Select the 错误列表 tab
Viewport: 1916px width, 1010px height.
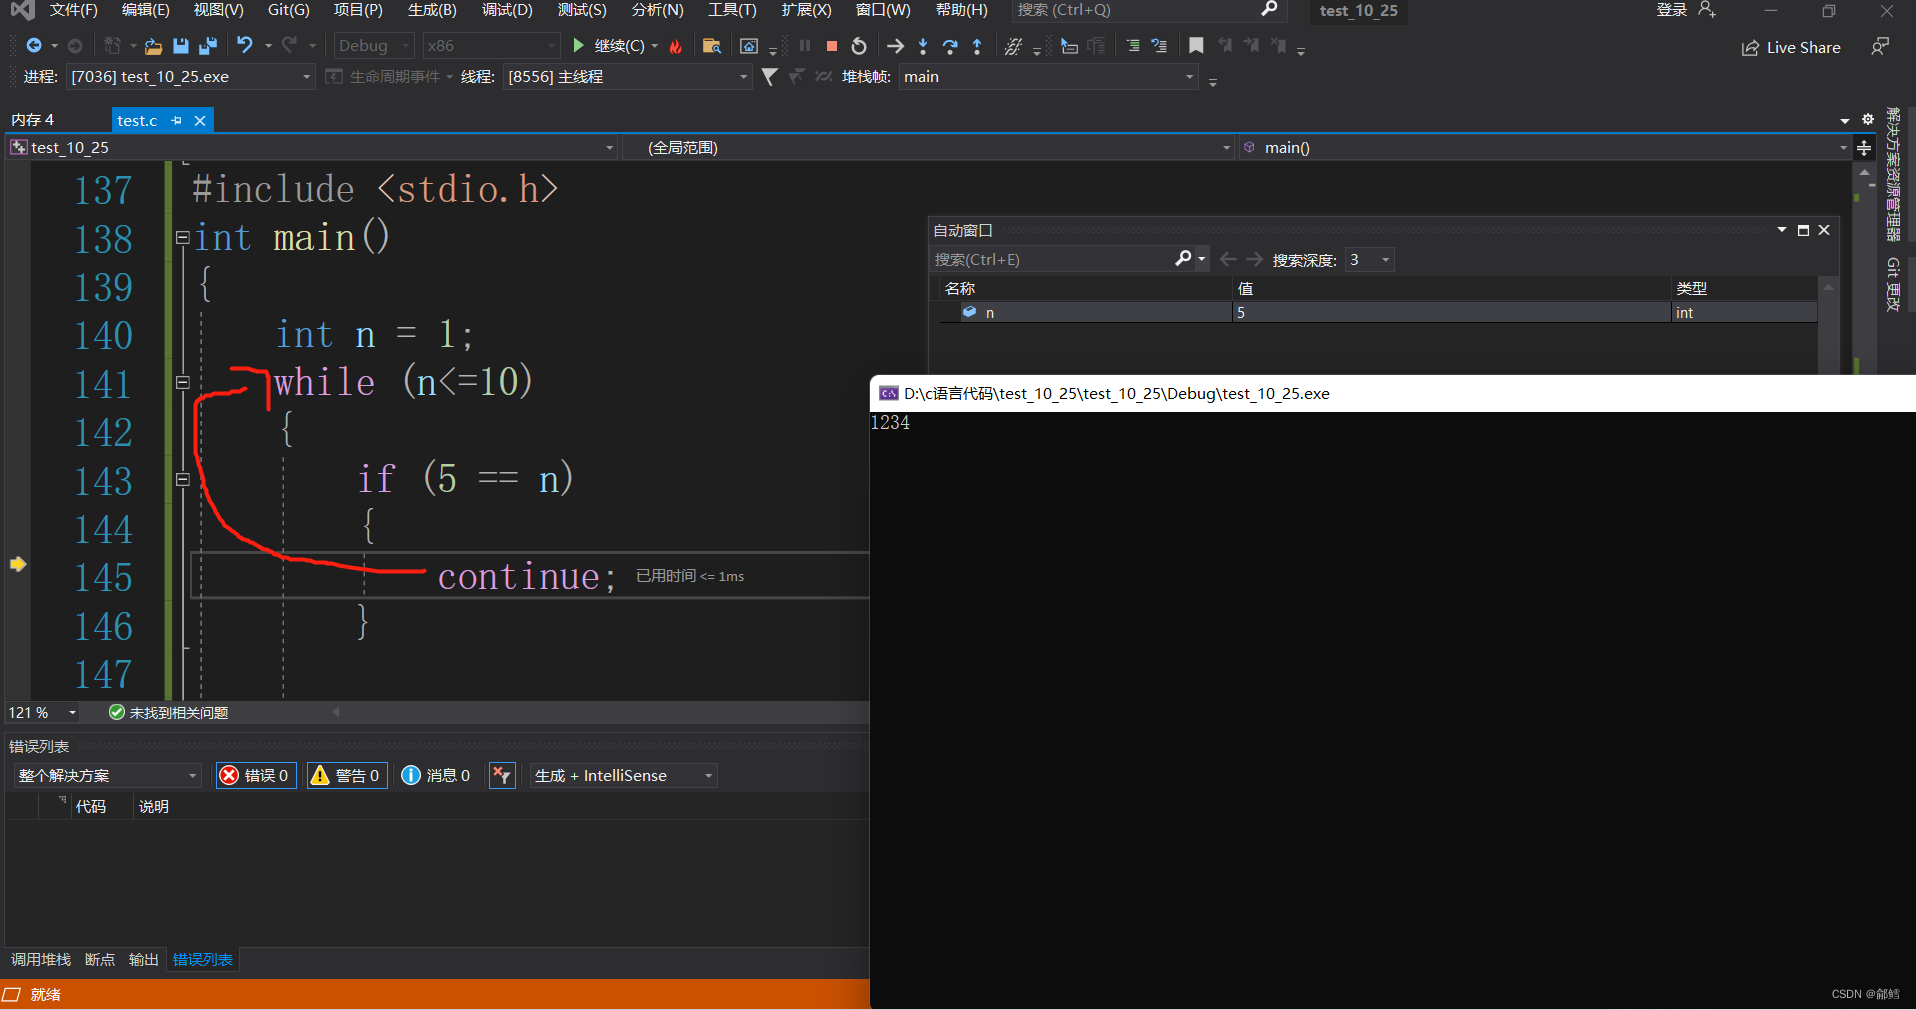(203, 960)
